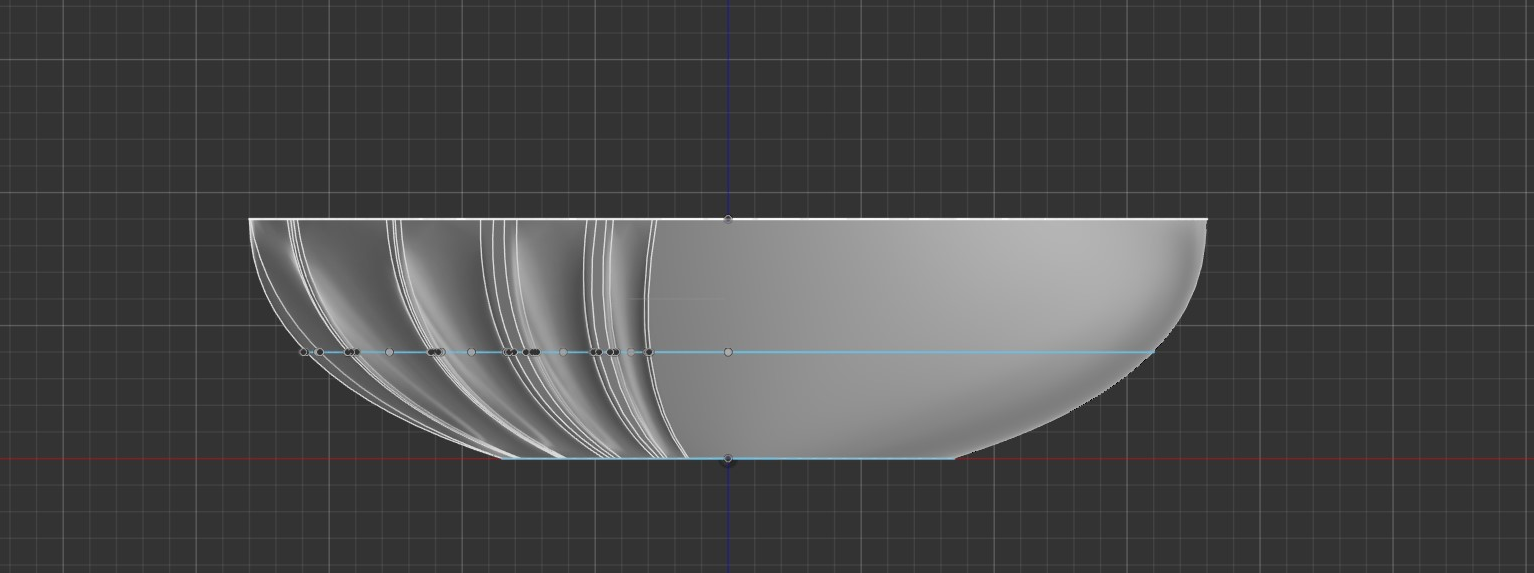Click the second light gray point from the left
The width and height of the screenshot is (1534, 573).
click(471, 352)
